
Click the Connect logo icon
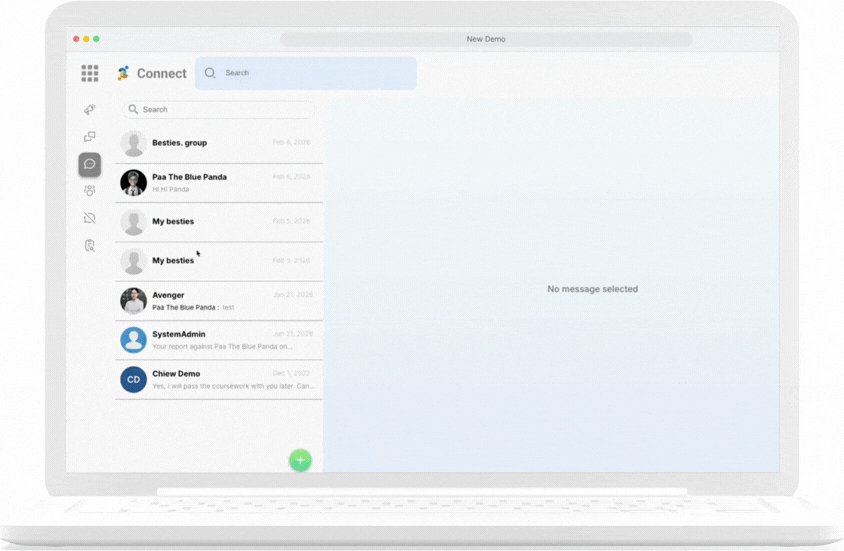[123, 73]
